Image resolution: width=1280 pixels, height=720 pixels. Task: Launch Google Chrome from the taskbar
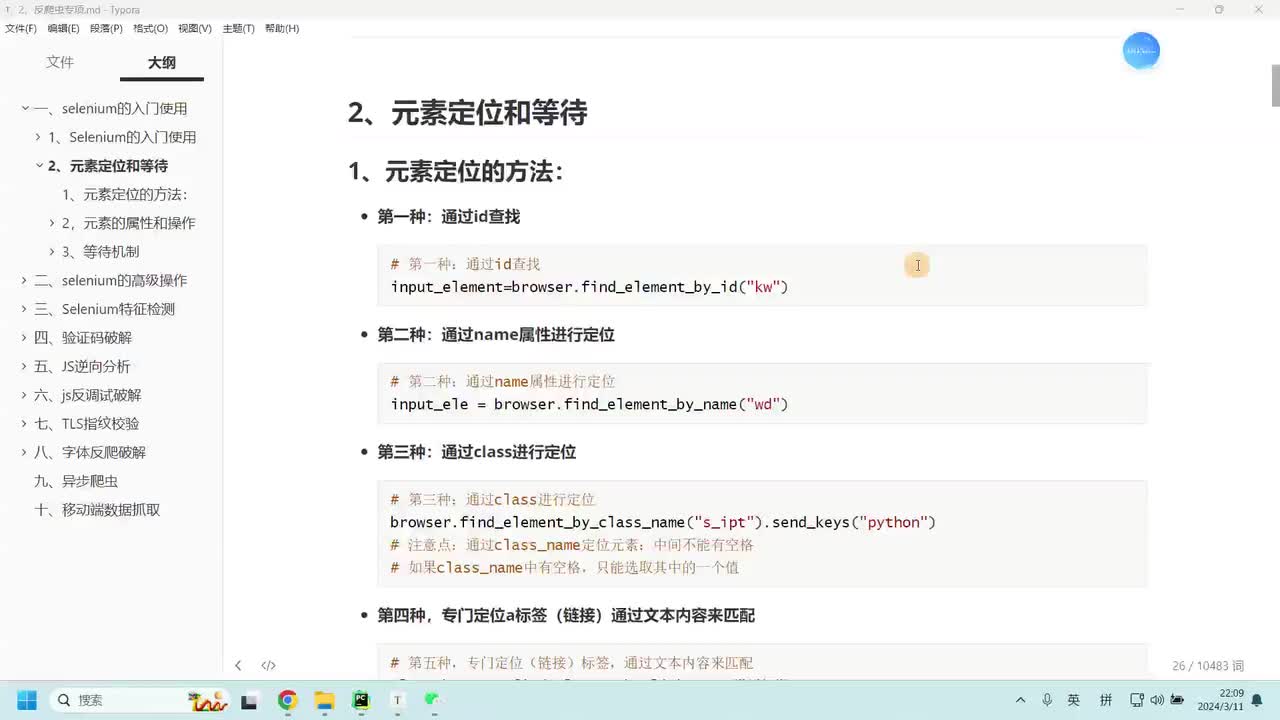[287, 700]
